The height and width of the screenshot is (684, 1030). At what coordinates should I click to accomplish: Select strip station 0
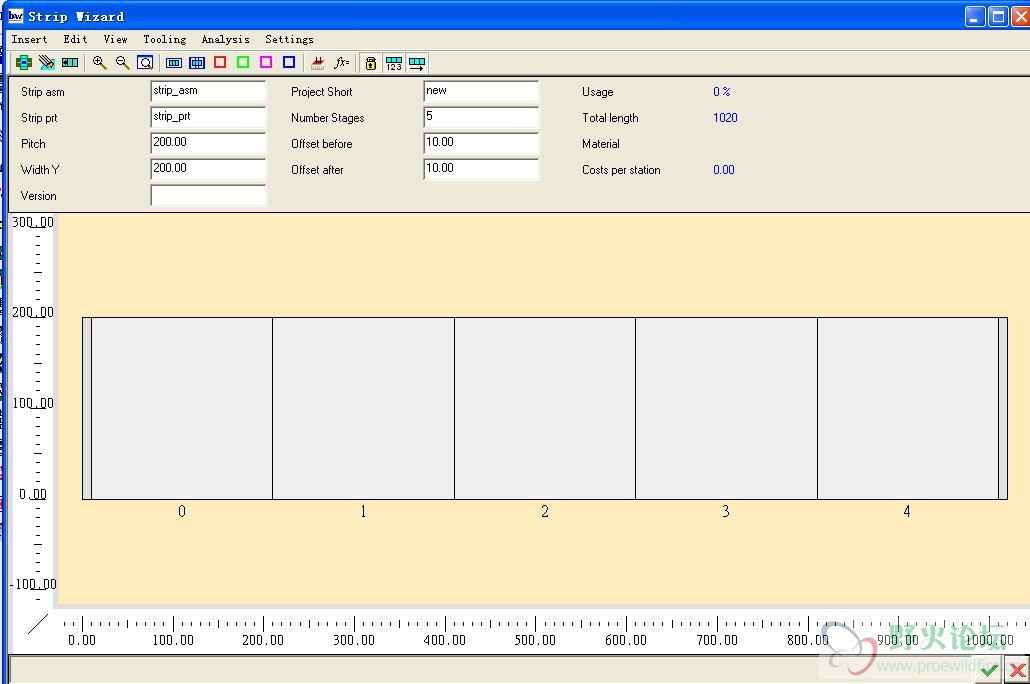[x=182, y=408]
